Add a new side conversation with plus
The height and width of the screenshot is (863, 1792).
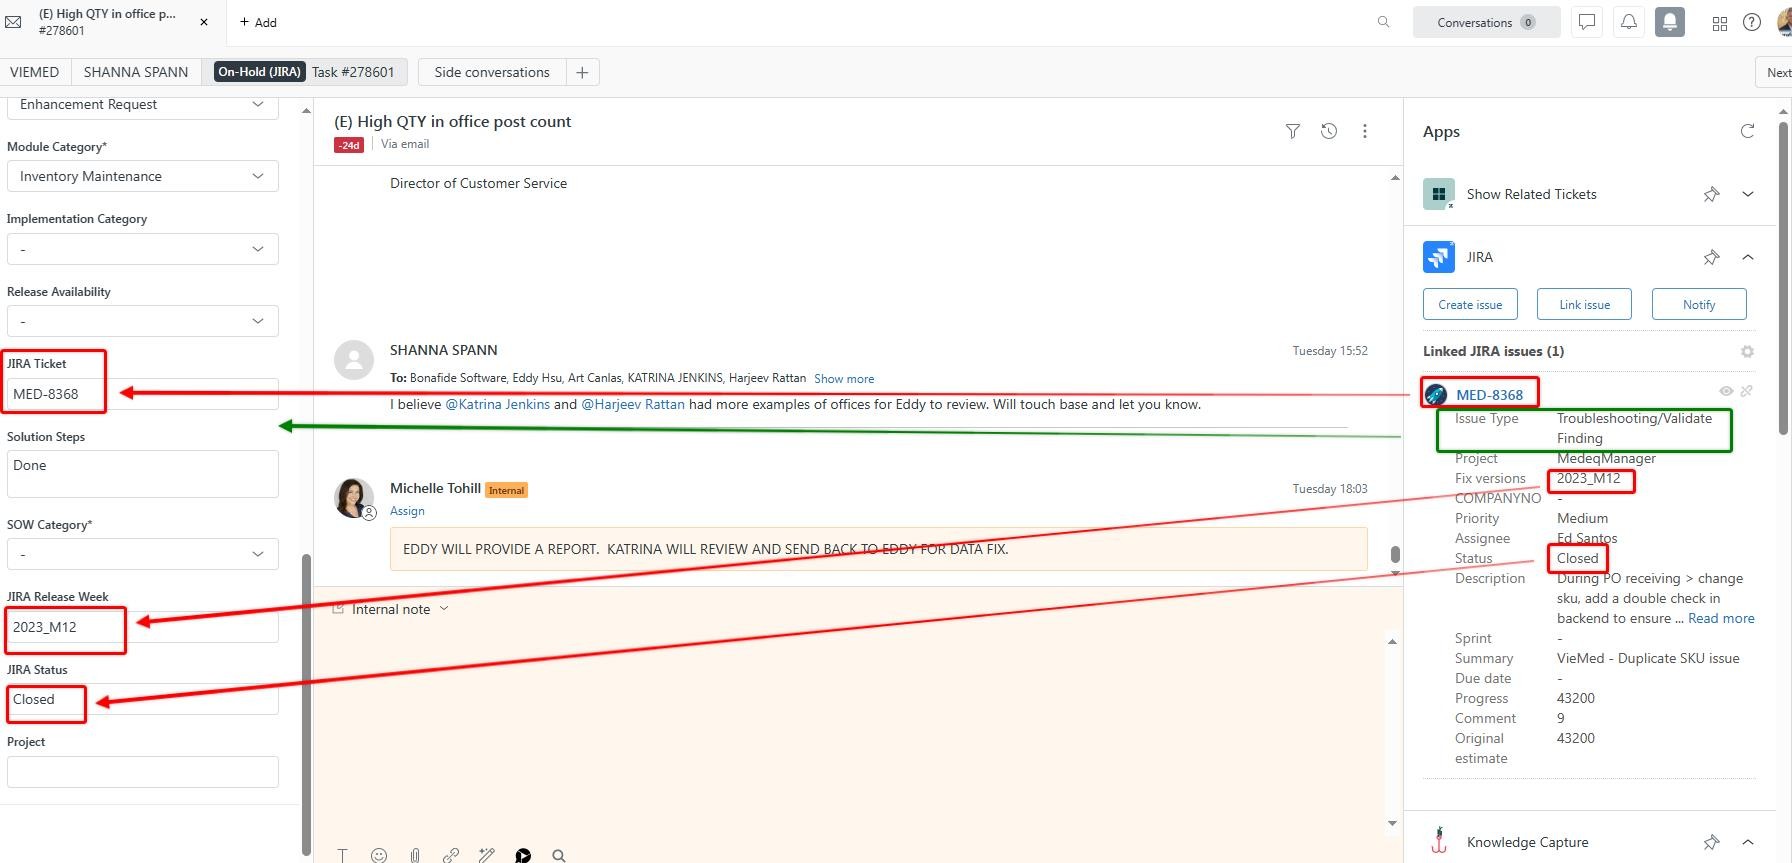coord(582,72)
